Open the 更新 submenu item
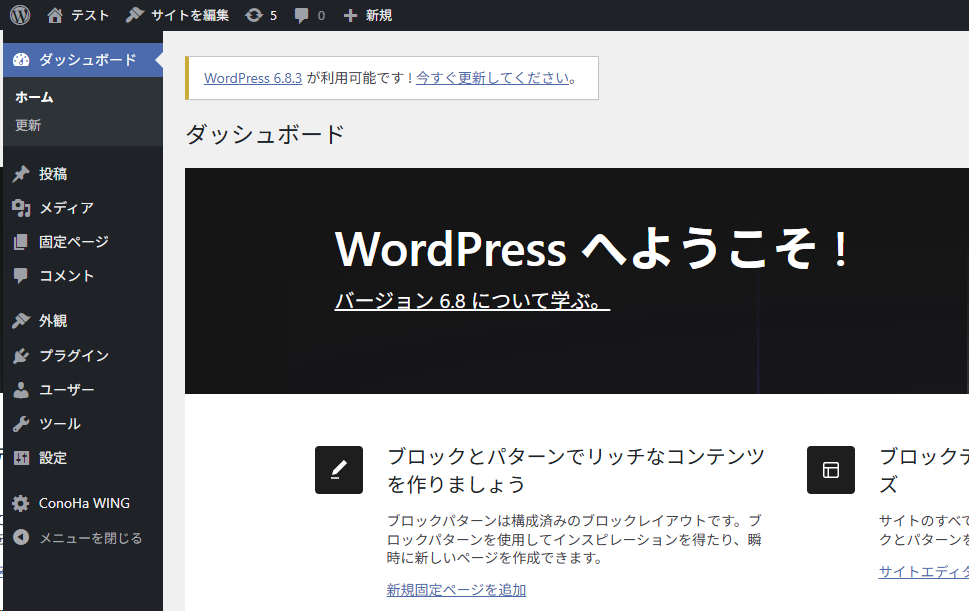 pyautogui.click(x=28, y=126)
